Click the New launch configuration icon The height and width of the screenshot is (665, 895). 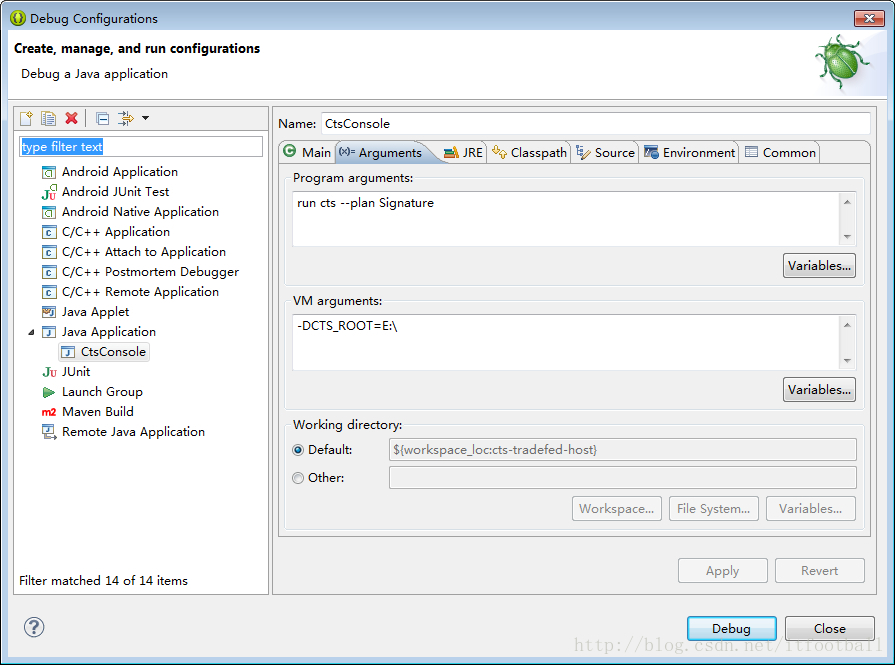pos(27,119)
